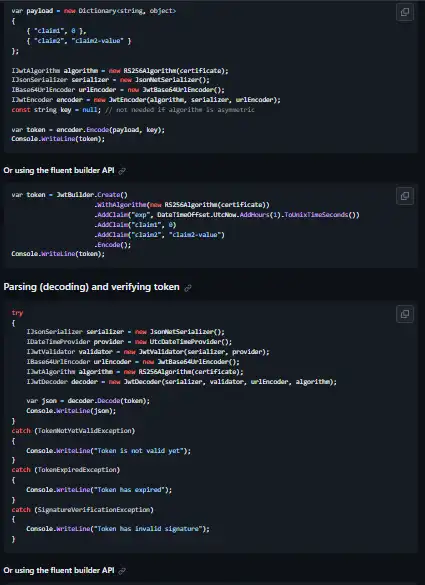Click anchor icon of fluent builder heading above JwtBuilder.Create
The width and height of the screenshot is (425, 585).
122,171
